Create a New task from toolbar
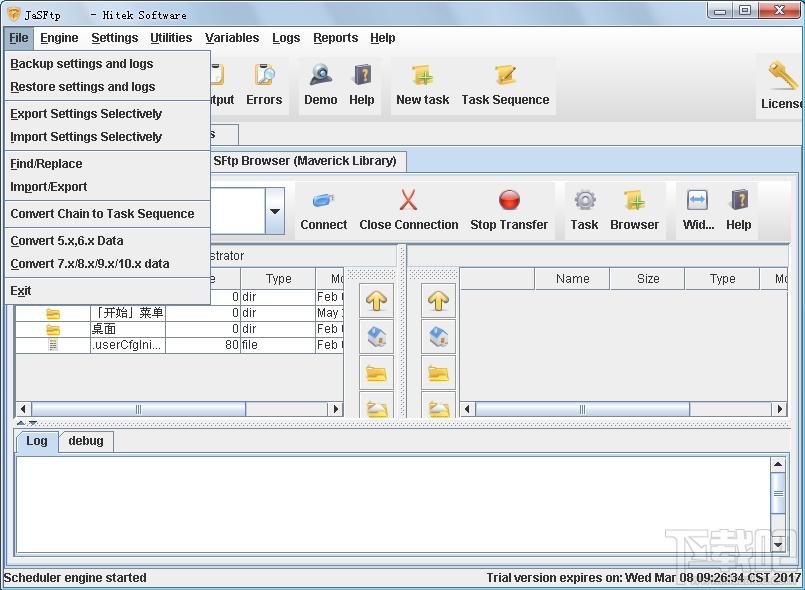This screenshot has width=805, height=590. pyautogui.click(x=423, y=85)
